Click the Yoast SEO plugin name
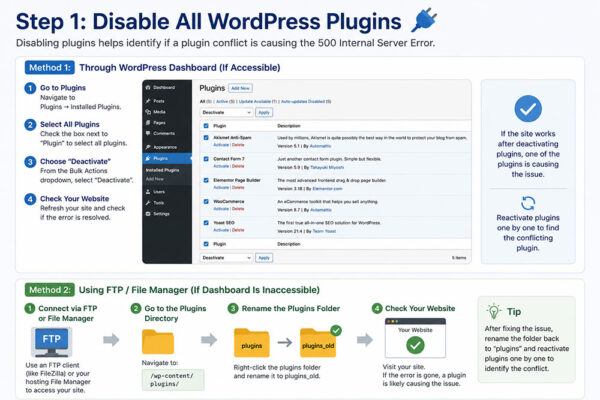The height and width of the screenshot is (400, 600). coord(223,222)
